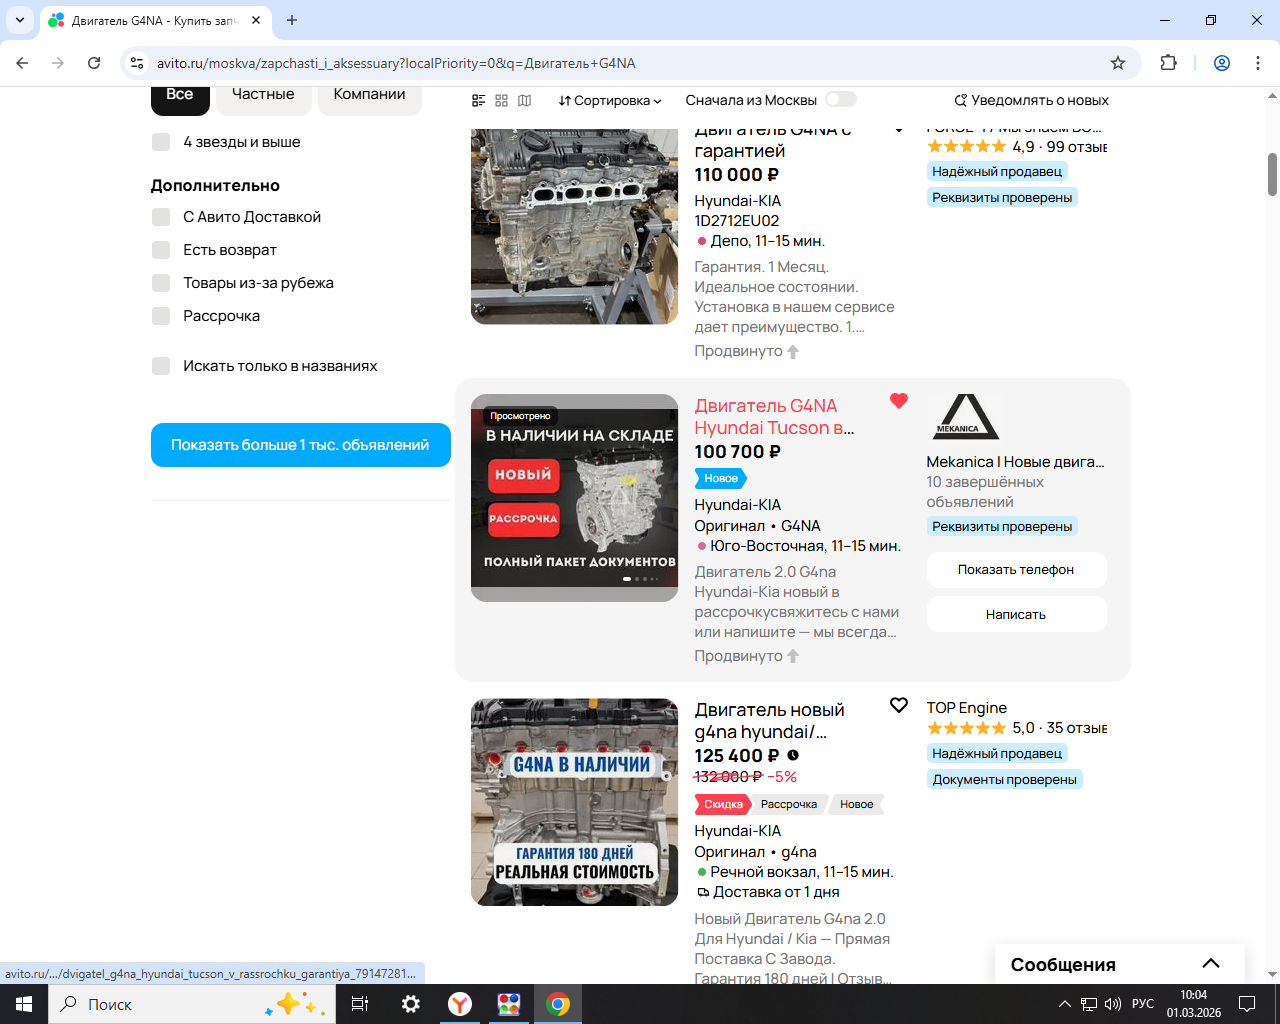Open the G4NA в наличии photo
The image size is (1280, 1024).
(x=574, y=802)
